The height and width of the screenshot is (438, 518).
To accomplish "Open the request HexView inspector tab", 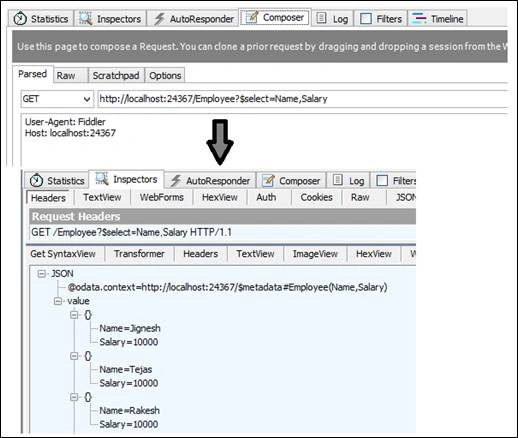I will (220, 197).
